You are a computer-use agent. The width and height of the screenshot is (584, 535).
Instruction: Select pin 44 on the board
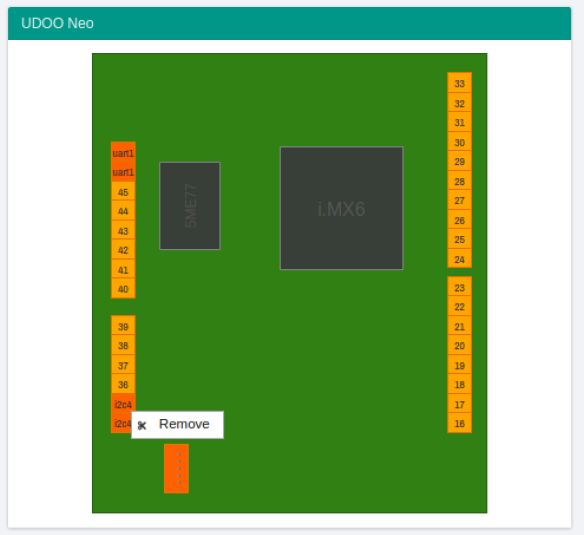tap(123, 211)
